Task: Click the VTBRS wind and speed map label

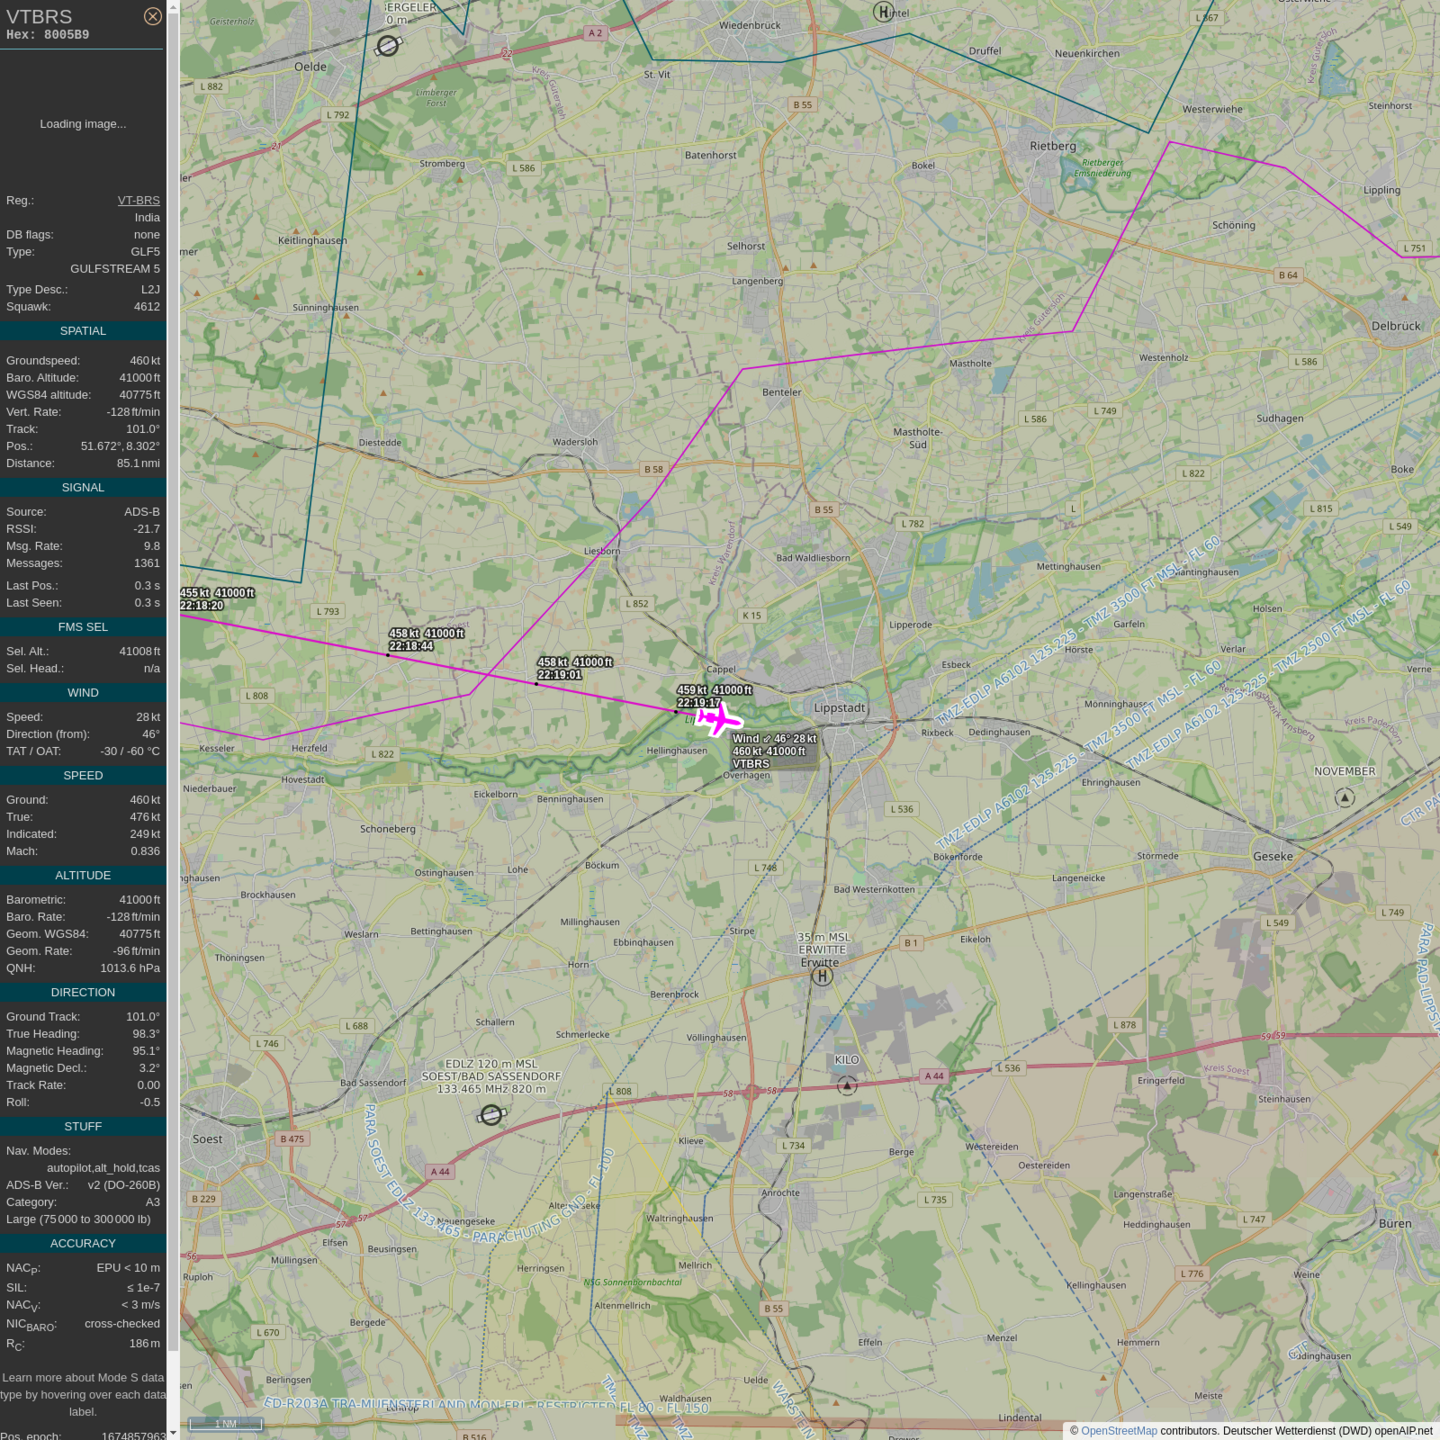Action: coord(774,751)
